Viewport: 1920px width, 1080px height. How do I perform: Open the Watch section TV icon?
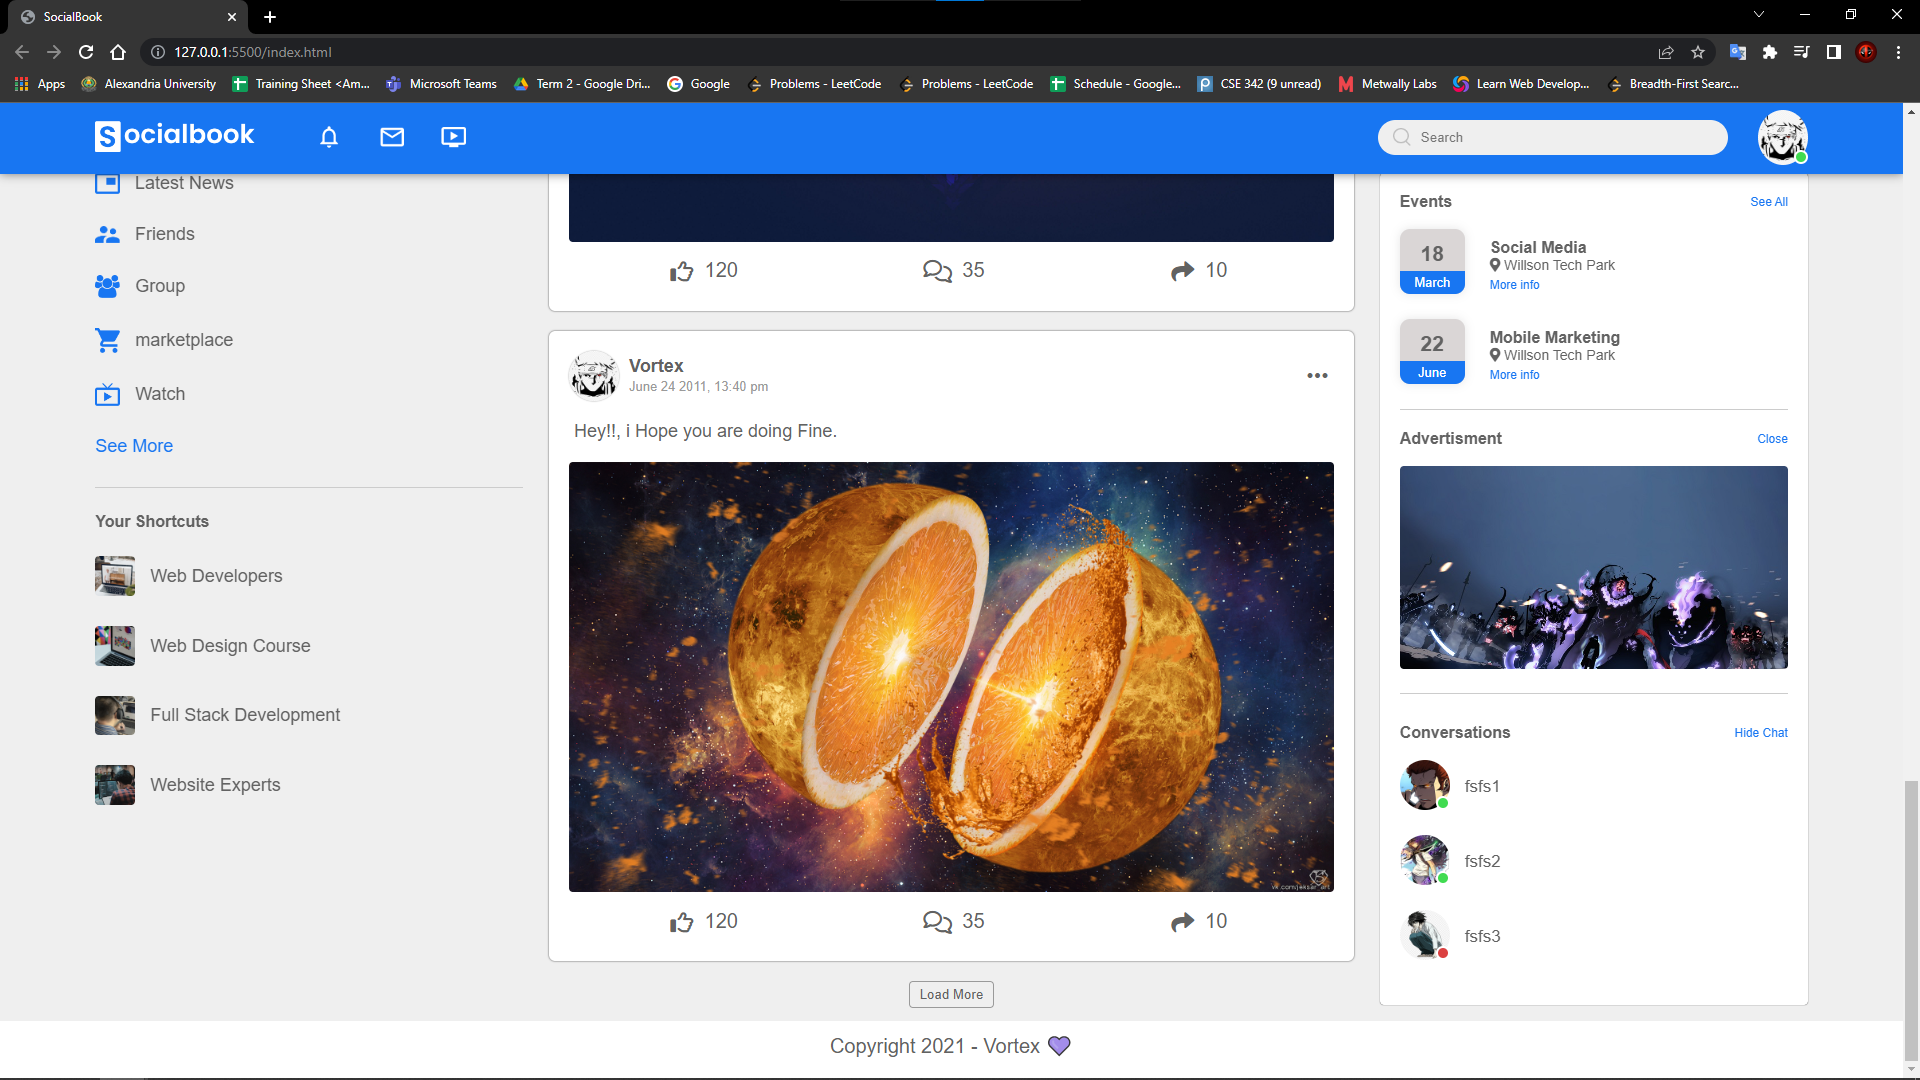click(x=107, y=394)
